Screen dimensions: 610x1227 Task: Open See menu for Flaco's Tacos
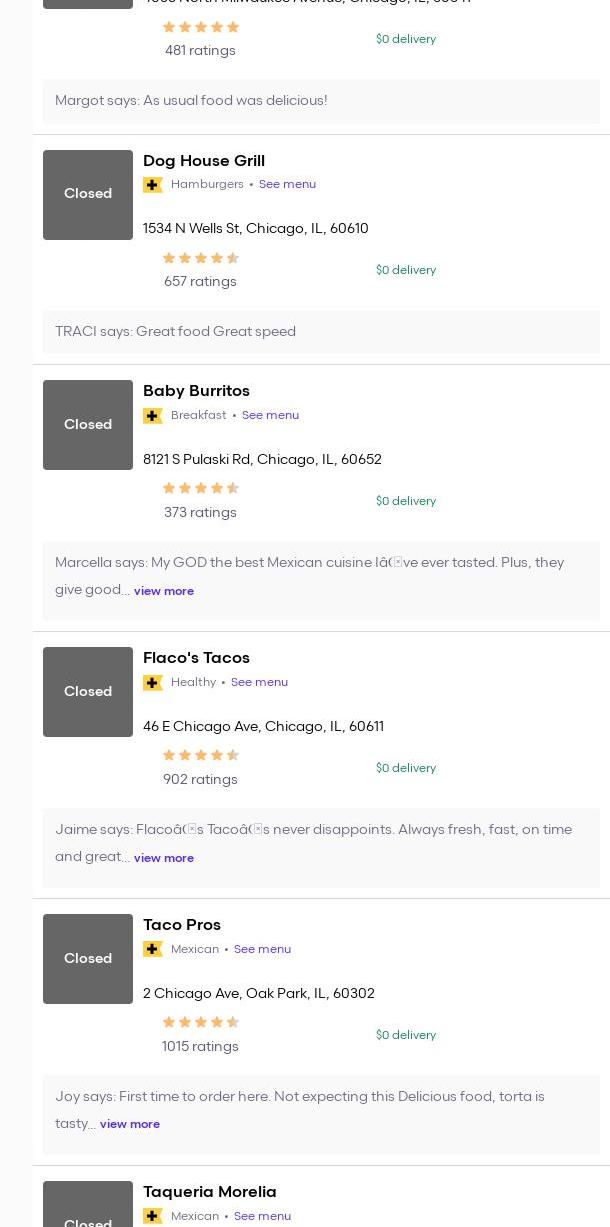tap(259, 682)
